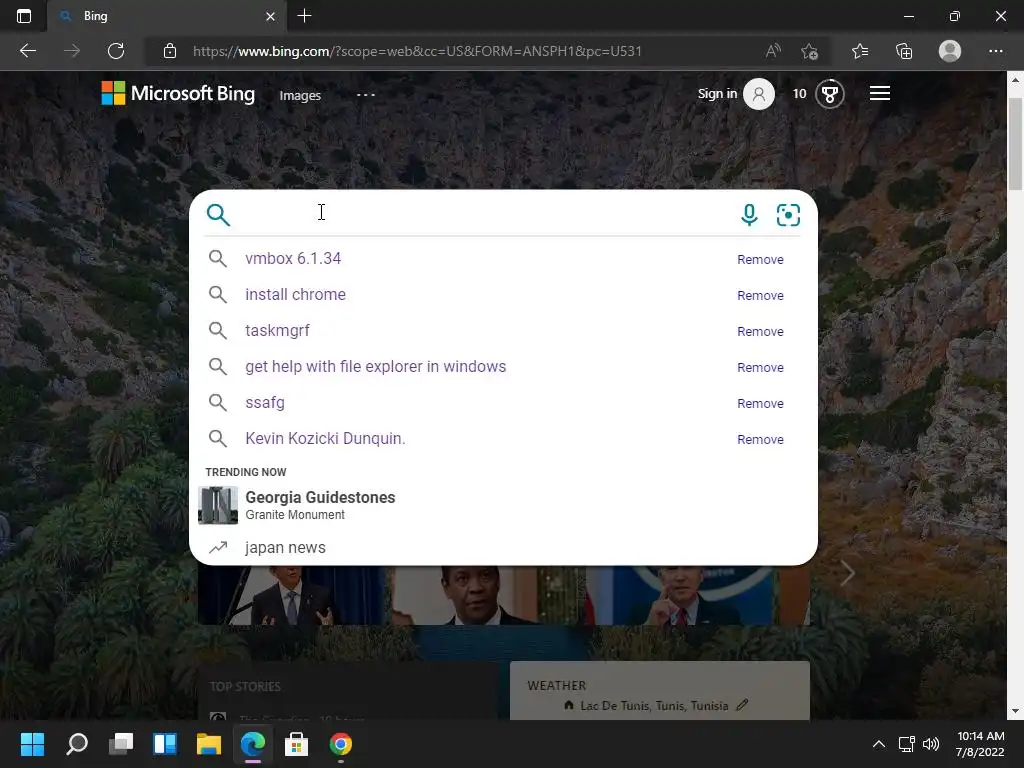Viewport: 1024px width, 768px height.
Task: Click the Sign in avatar icon
Action: click(x=759, y=94)
